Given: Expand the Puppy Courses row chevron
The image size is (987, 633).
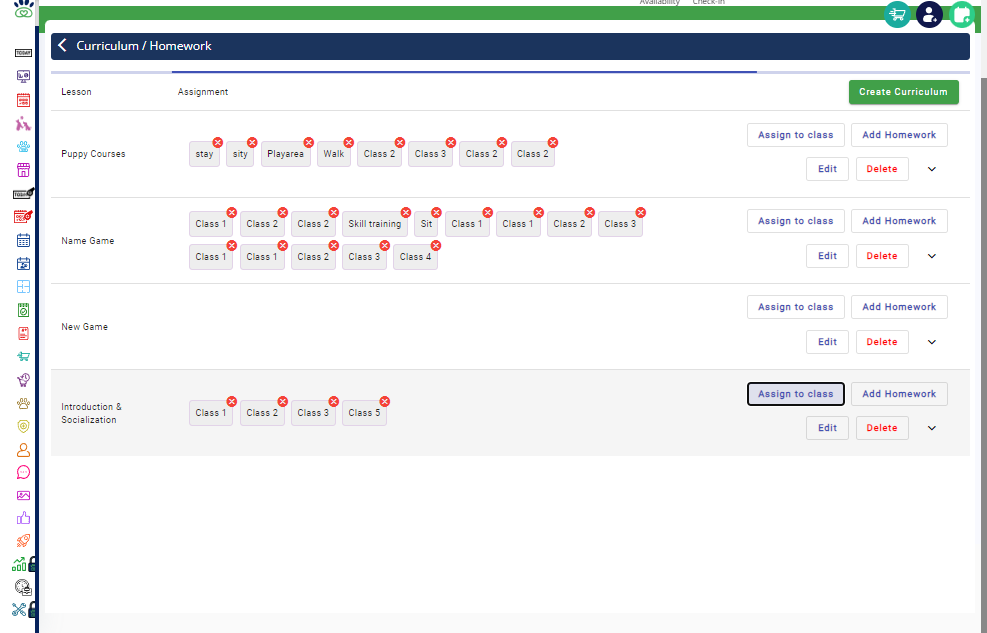Looking at the screenshot, I should click(x=932, y=169).
